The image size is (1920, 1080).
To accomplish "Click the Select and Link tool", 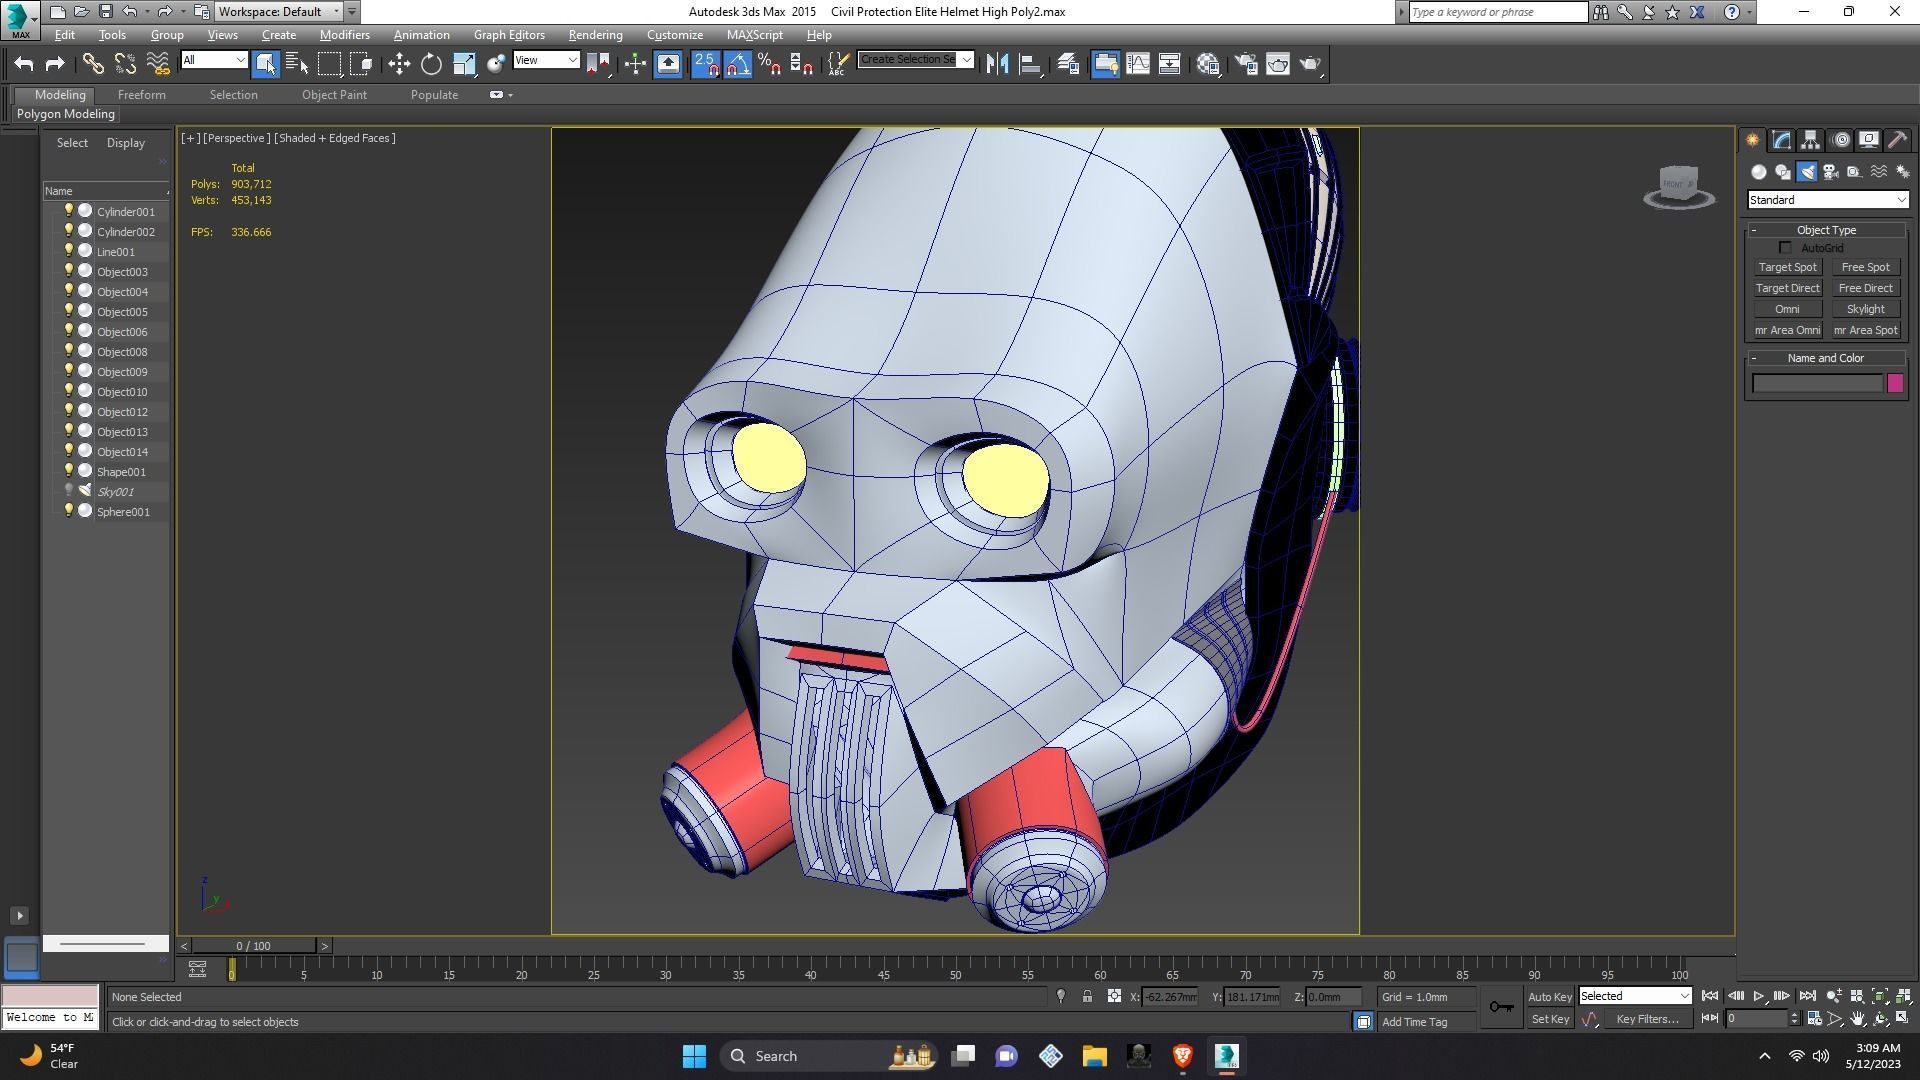I will pyautogui.click(x=93, y=64).
